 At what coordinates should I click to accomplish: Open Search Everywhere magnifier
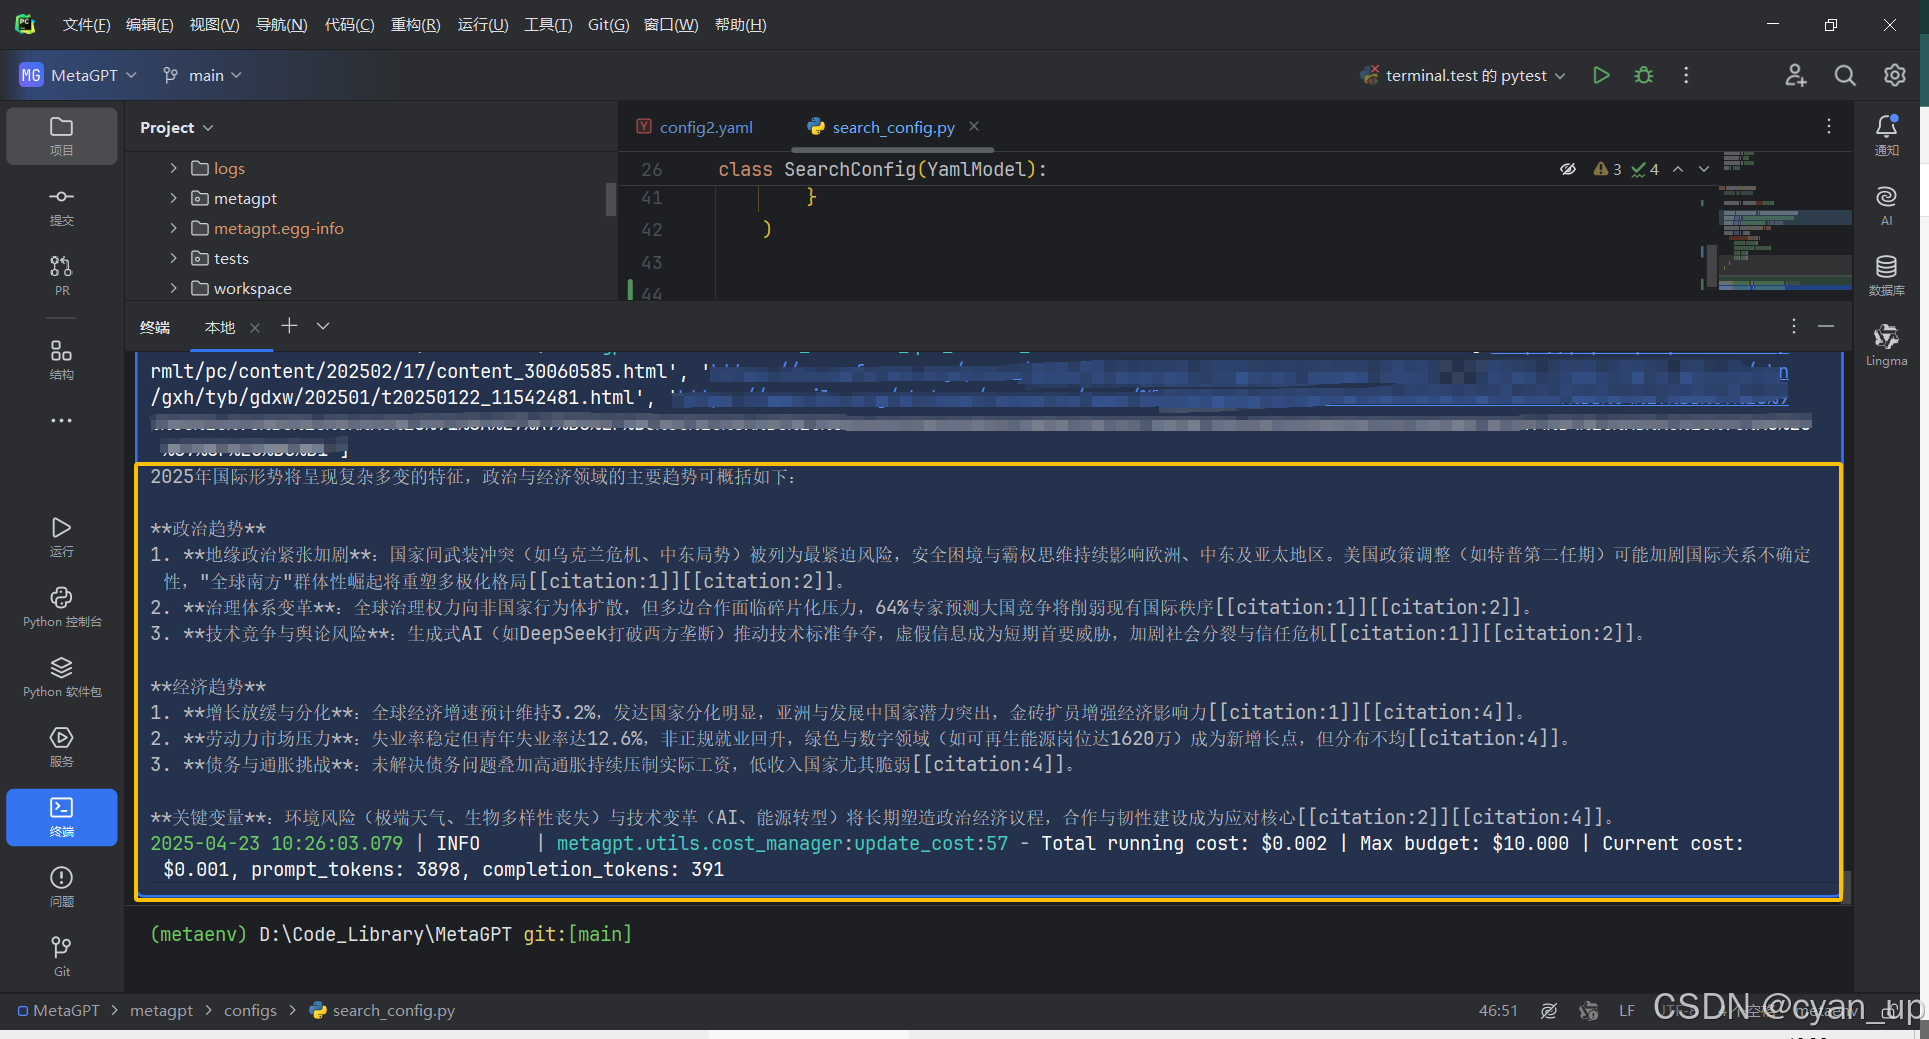(1845, 75)
